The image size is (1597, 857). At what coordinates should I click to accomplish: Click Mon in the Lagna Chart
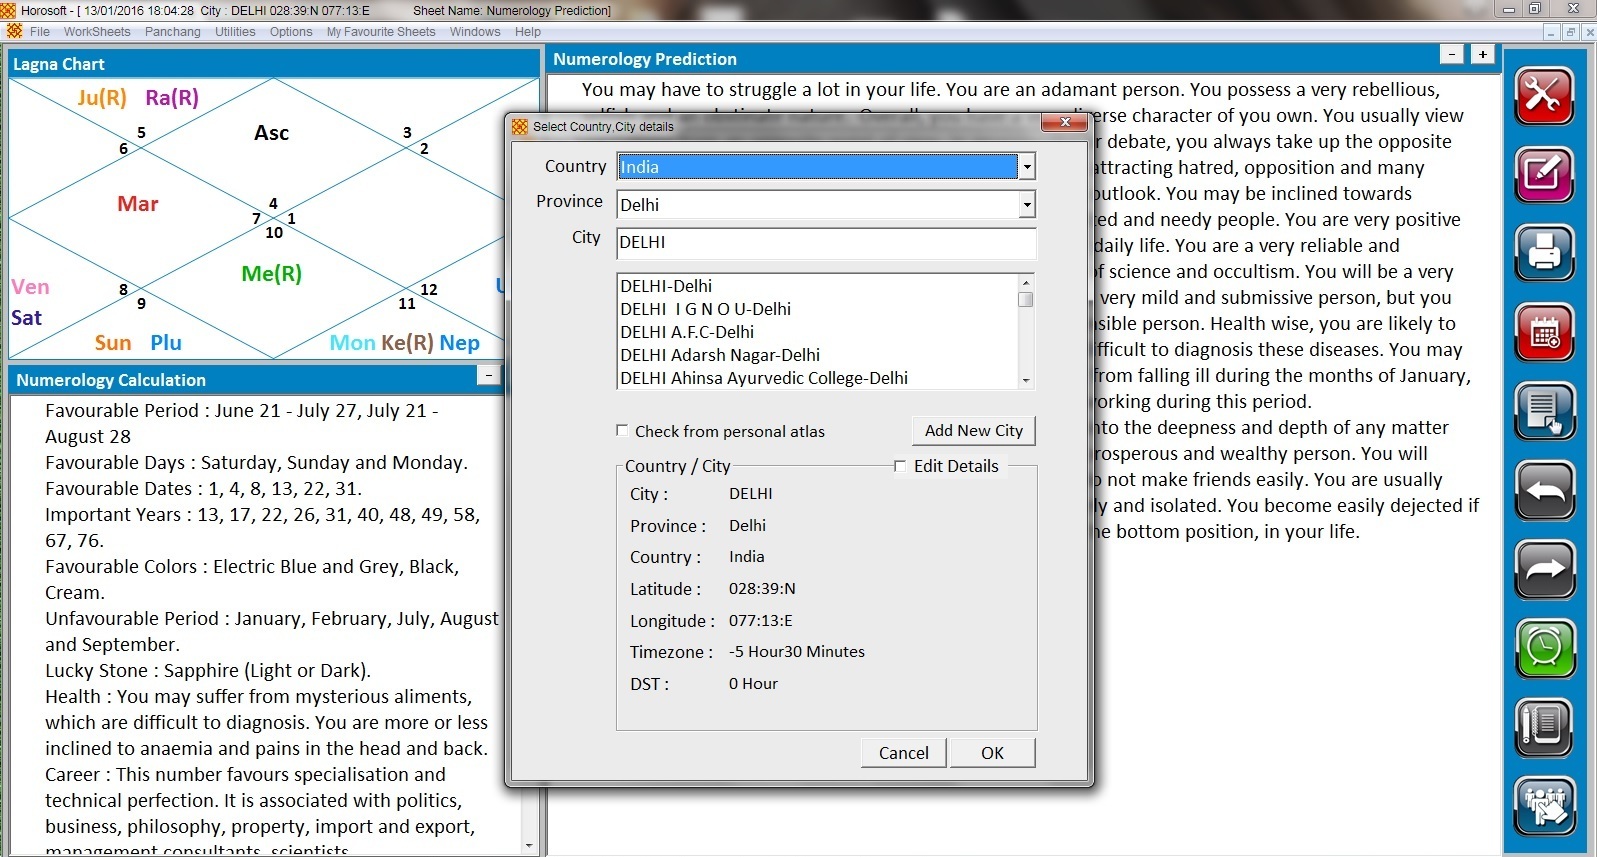tap(352, 343)
